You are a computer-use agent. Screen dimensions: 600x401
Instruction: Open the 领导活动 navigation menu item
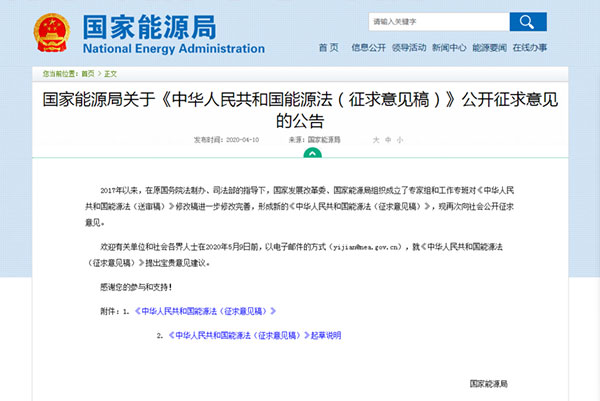point(409,47)
